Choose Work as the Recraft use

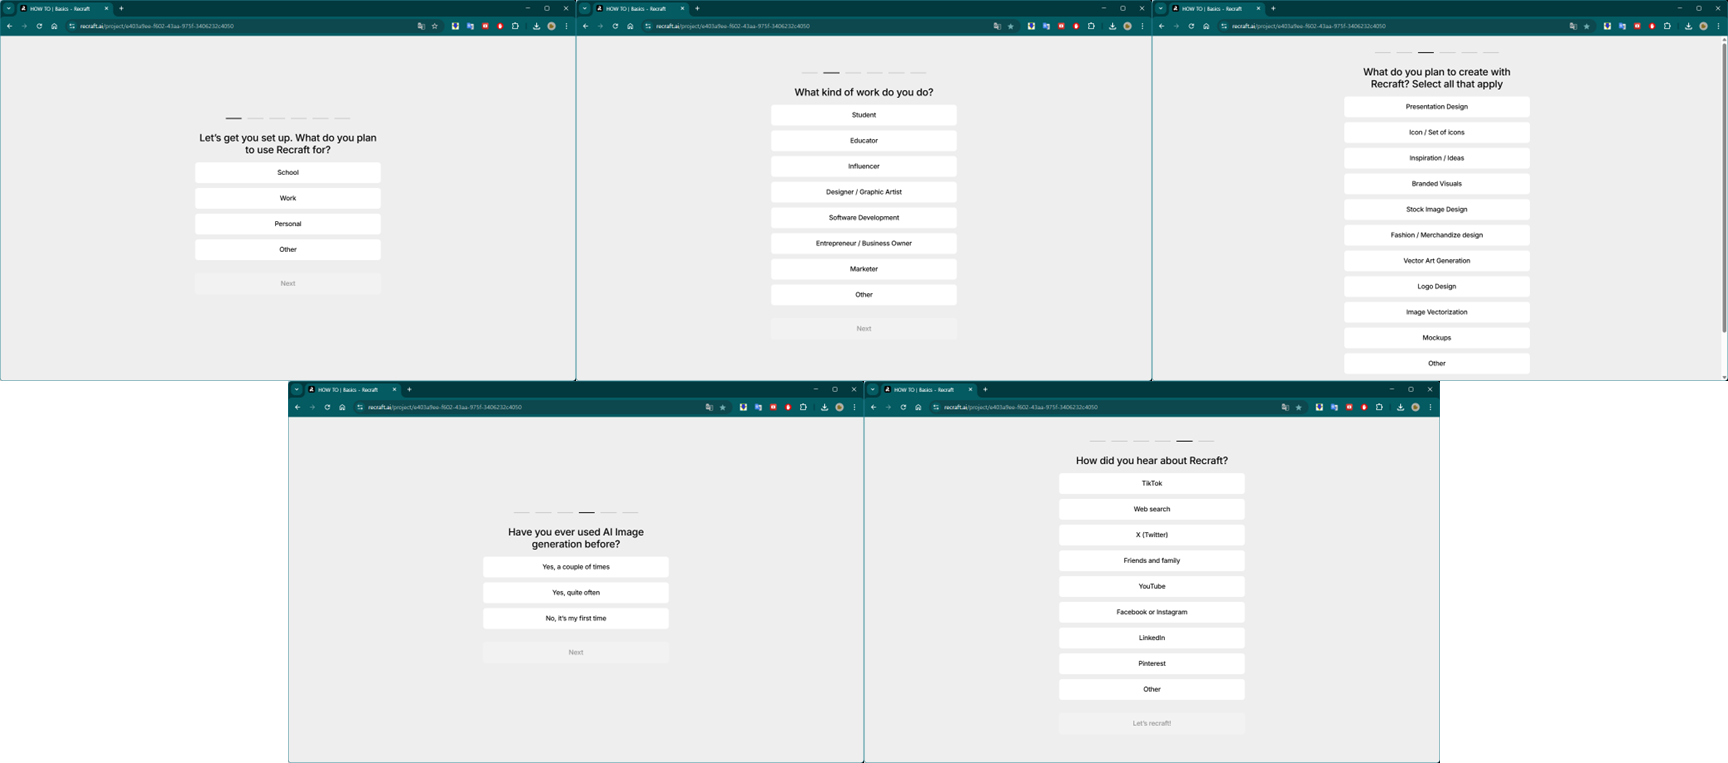coord(288,198)
